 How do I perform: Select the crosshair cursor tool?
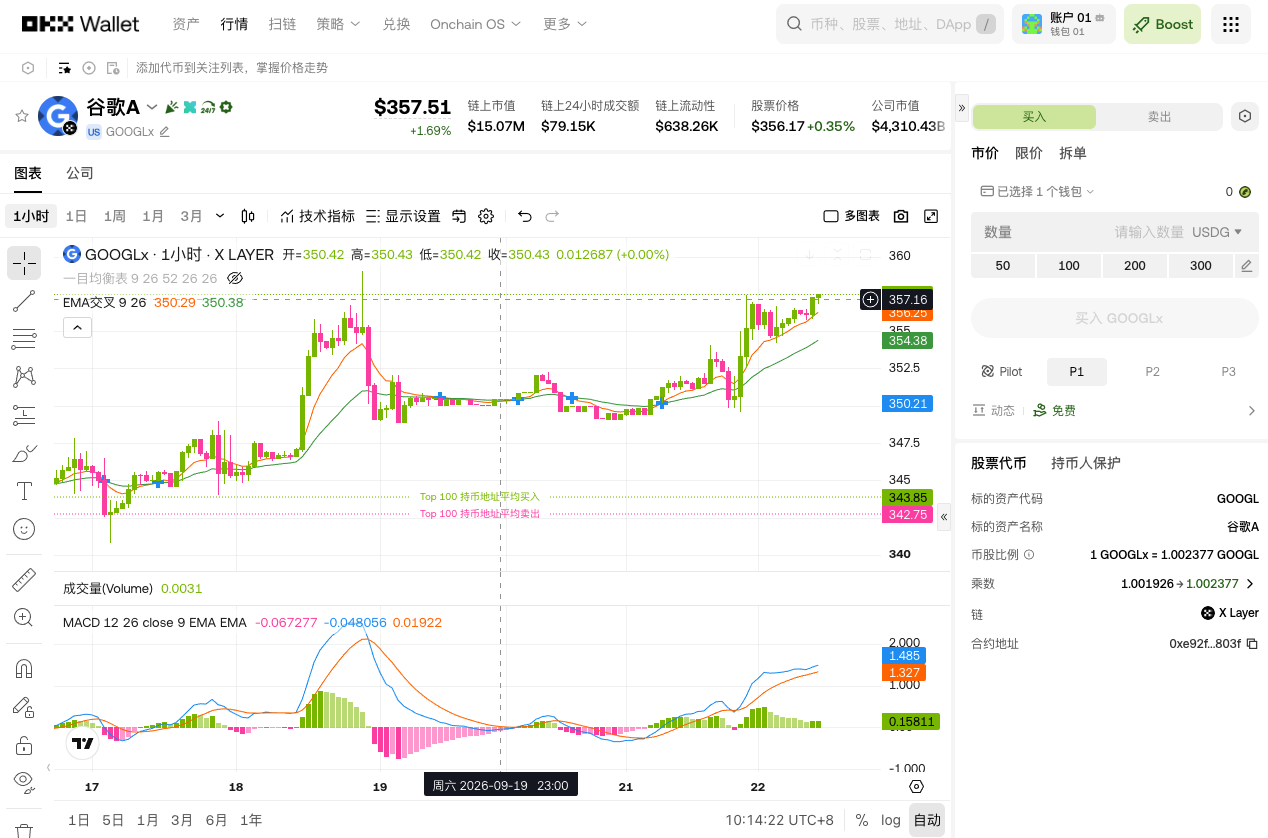tap(24, 263)
